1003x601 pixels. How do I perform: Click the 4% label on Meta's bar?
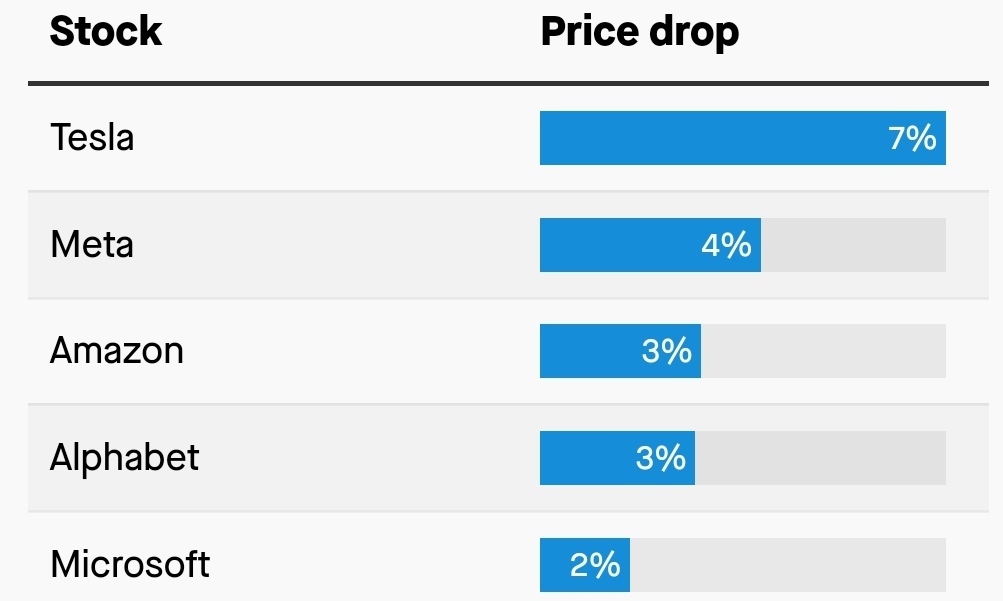point(726,245)
